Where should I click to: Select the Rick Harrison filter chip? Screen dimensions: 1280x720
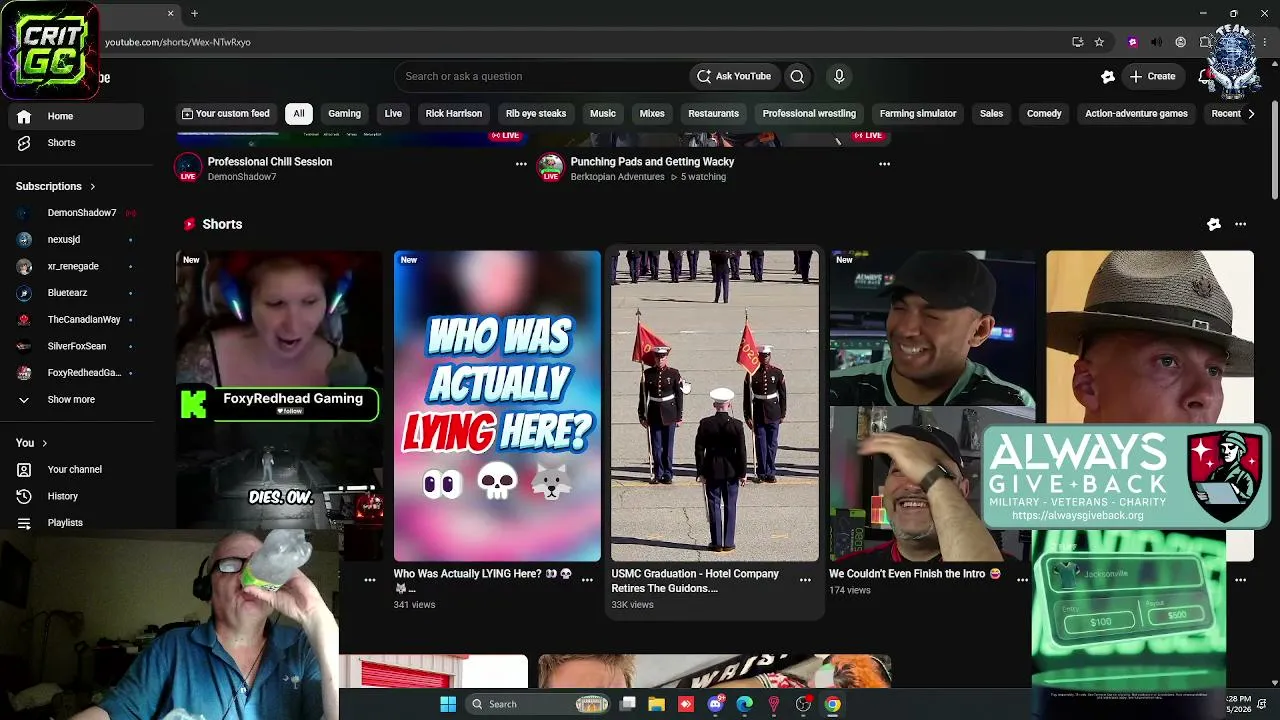coord(453,114)
